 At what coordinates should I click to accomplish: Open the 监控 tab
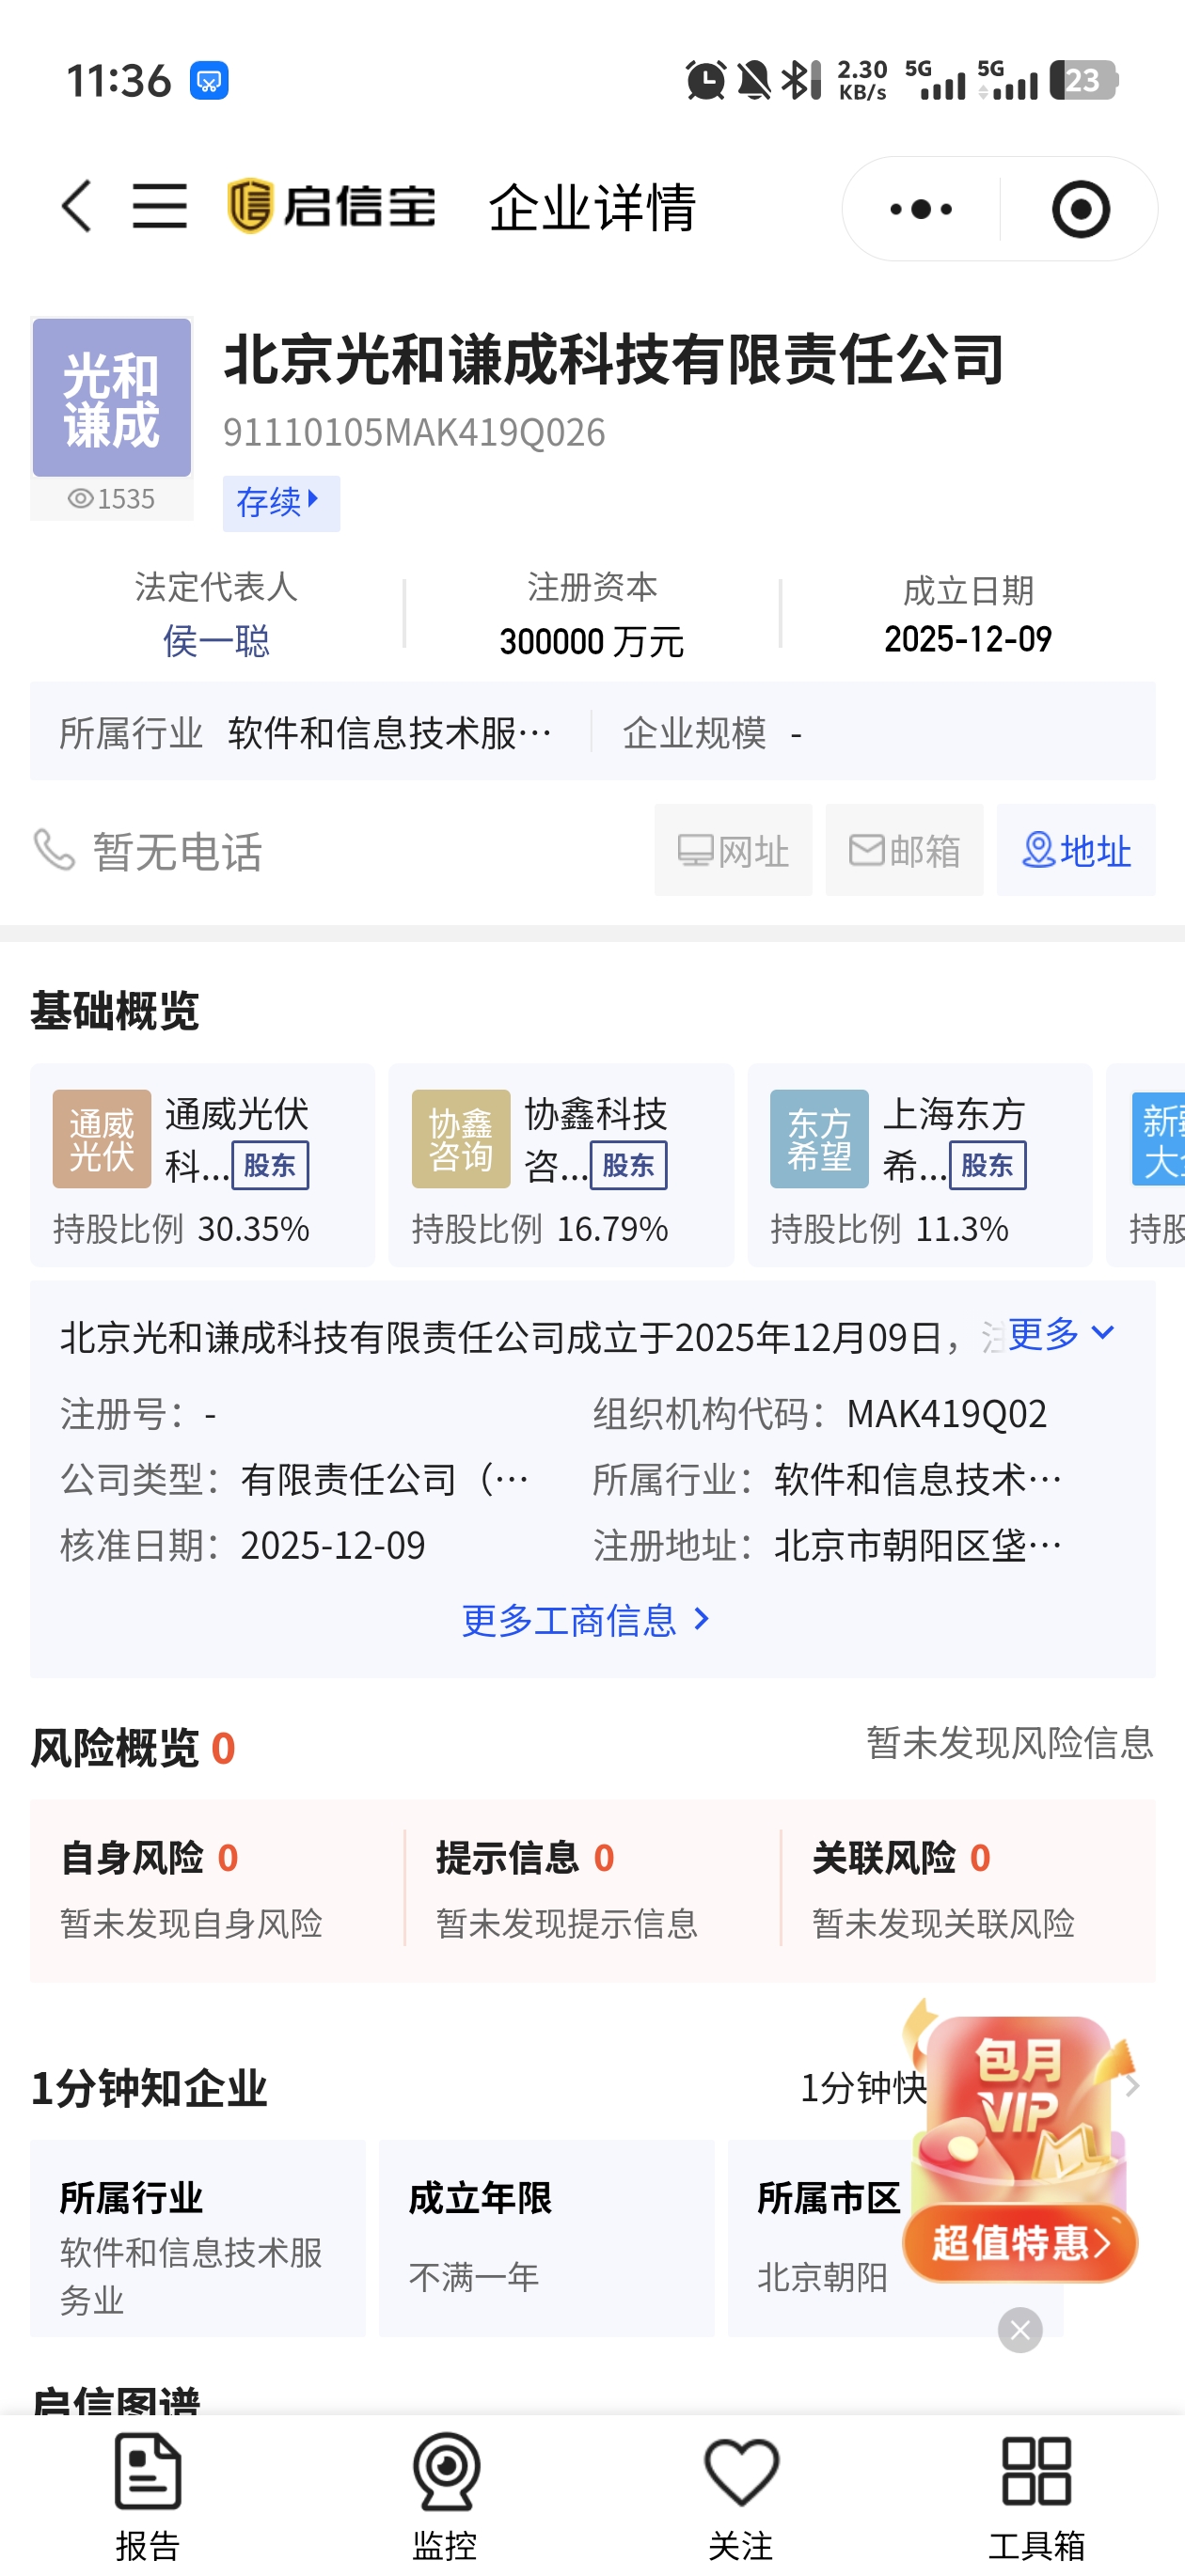pos(445,2496)
